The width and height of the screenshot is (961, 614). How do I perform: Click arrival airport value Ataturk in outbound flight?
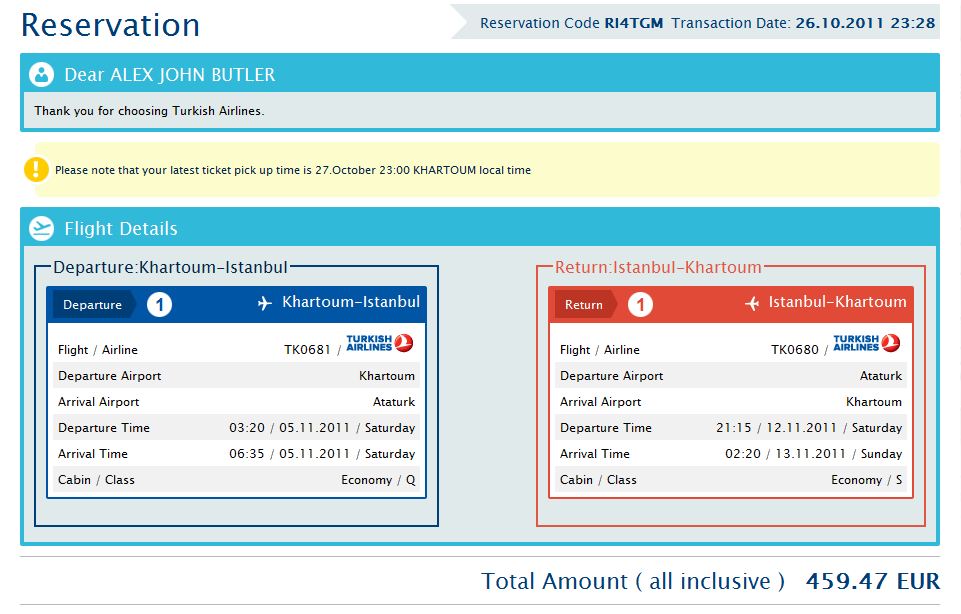394,402
